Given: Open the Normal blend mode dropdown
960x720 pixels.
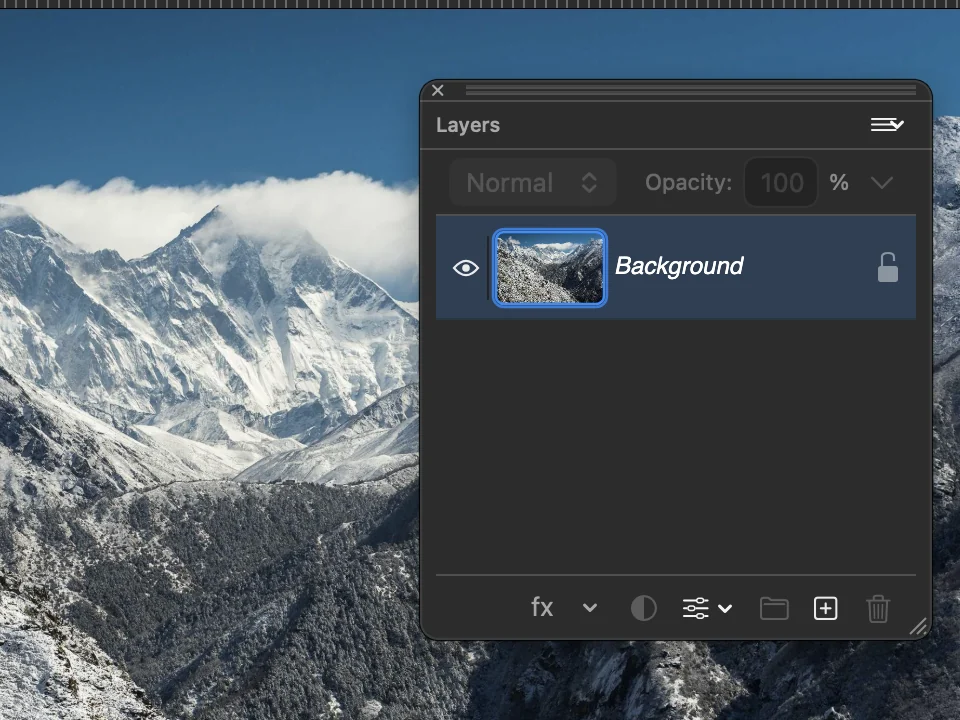Looking at the screenshot, I should (533, 182).
